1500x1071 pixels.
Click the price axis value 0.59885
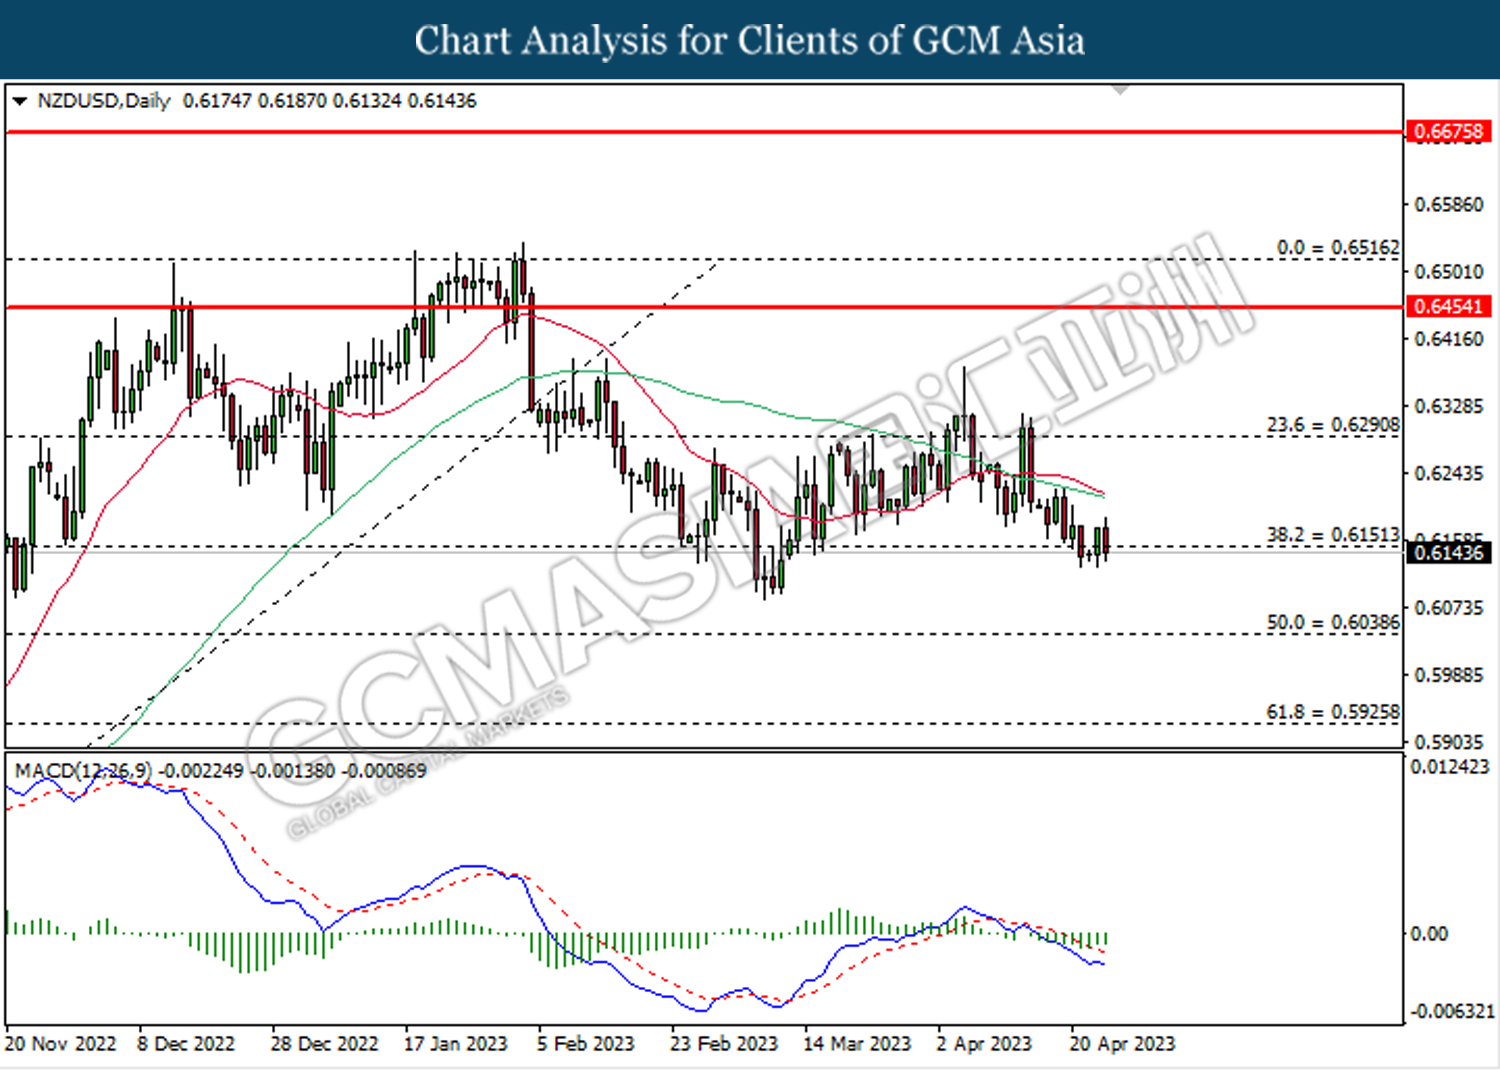(x=1449, y=675)
